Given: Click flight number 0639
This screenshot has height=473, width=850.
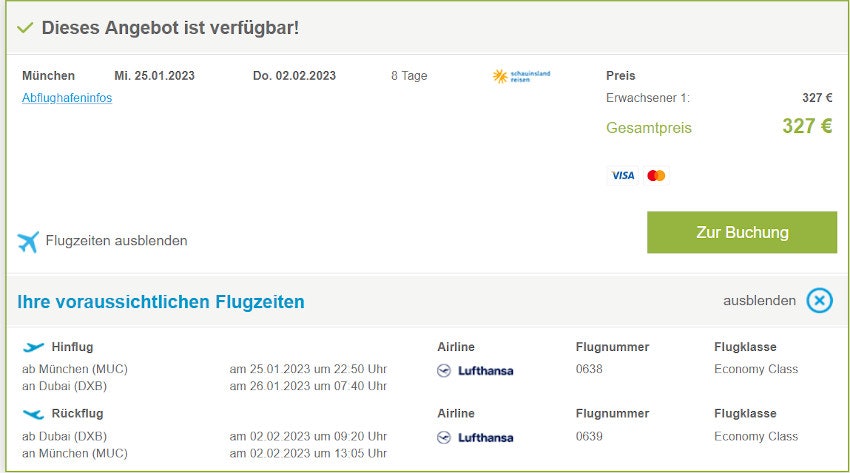Looking at the screenshot, I should pos(589,436).
